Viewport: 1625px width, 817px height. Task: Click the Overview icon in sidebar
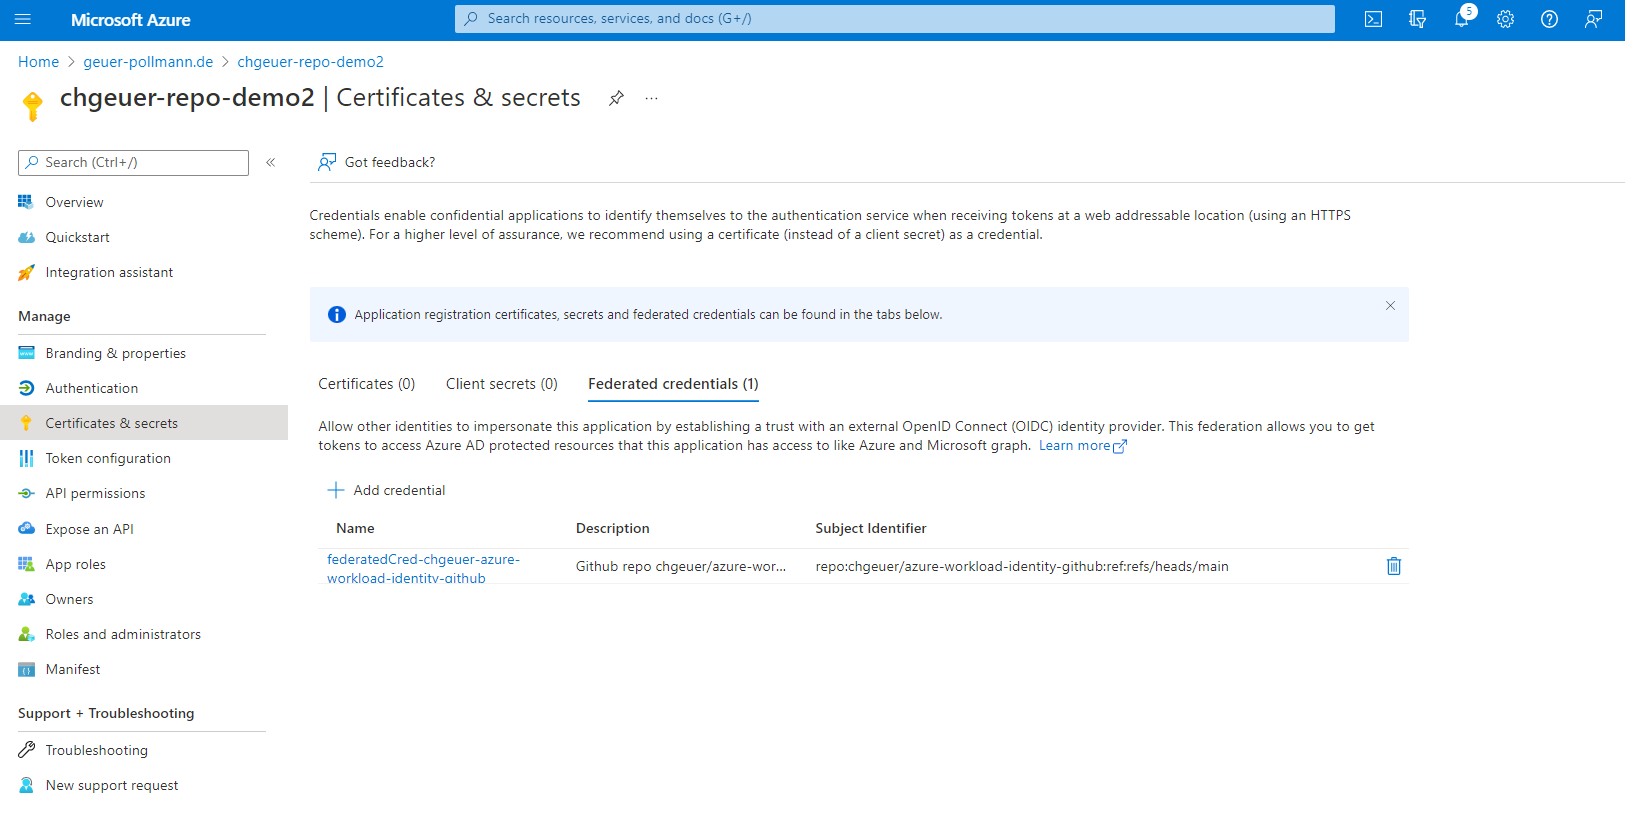(26, 202)
